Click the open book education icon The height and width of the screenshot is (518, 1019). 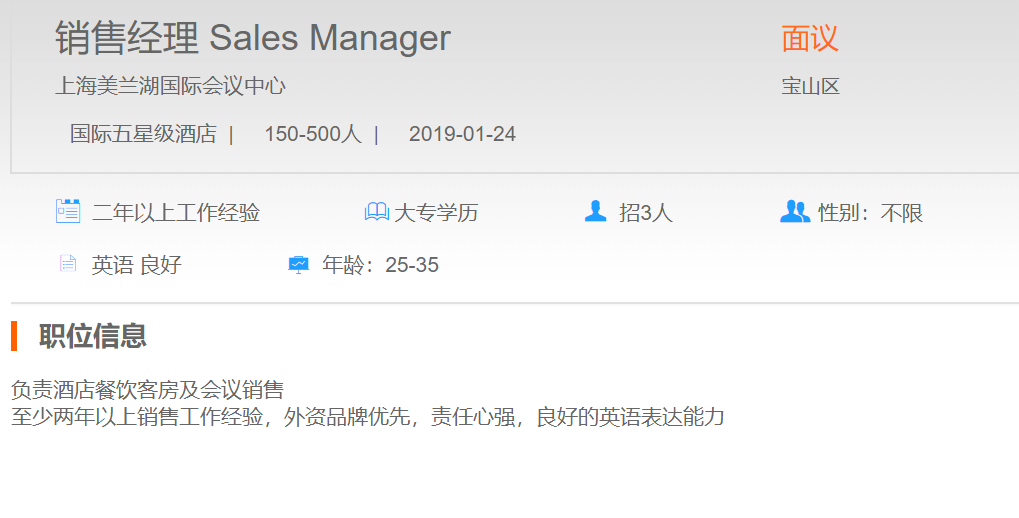377,211
